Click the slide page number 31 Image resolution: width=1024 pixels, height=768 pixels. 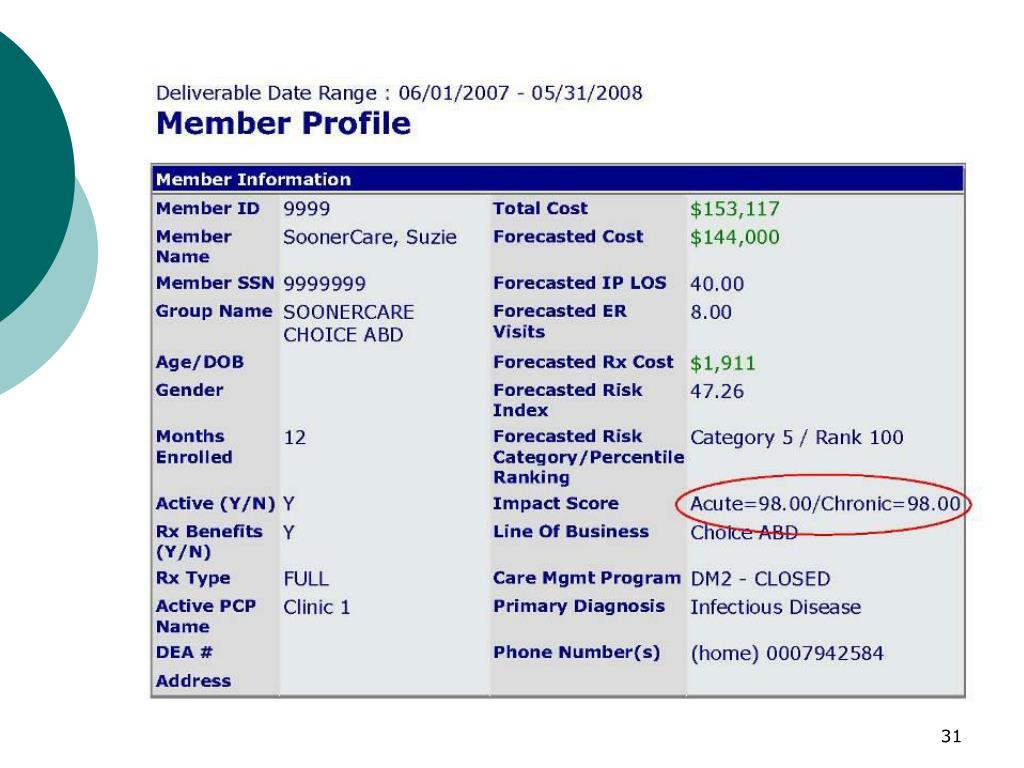tap(951, 737)
